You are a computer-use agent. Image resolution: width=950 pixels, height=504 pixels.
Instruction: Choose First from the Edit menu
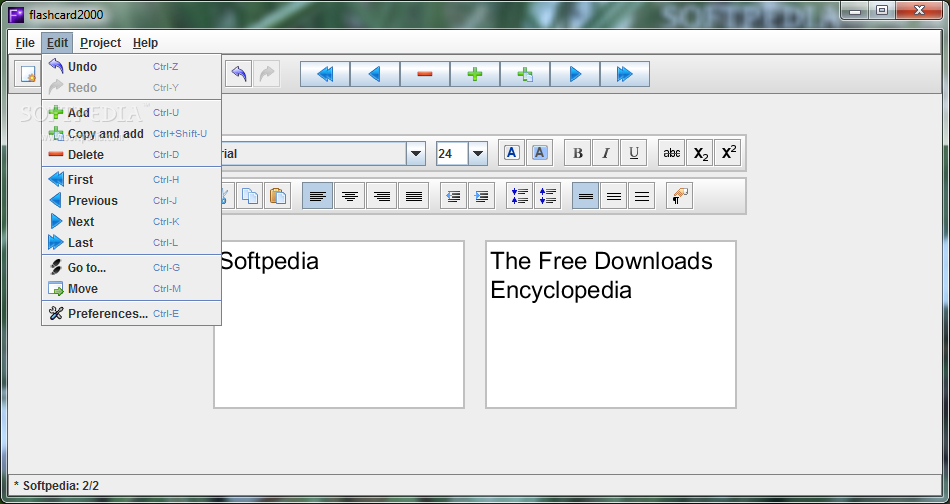[x=131, y=179]
